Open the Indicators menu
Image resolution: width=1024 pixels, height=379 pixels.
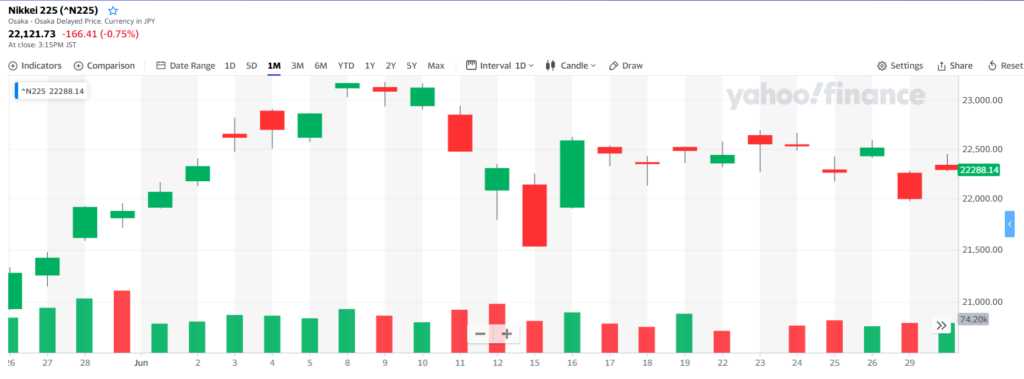(x=35, y=65)
